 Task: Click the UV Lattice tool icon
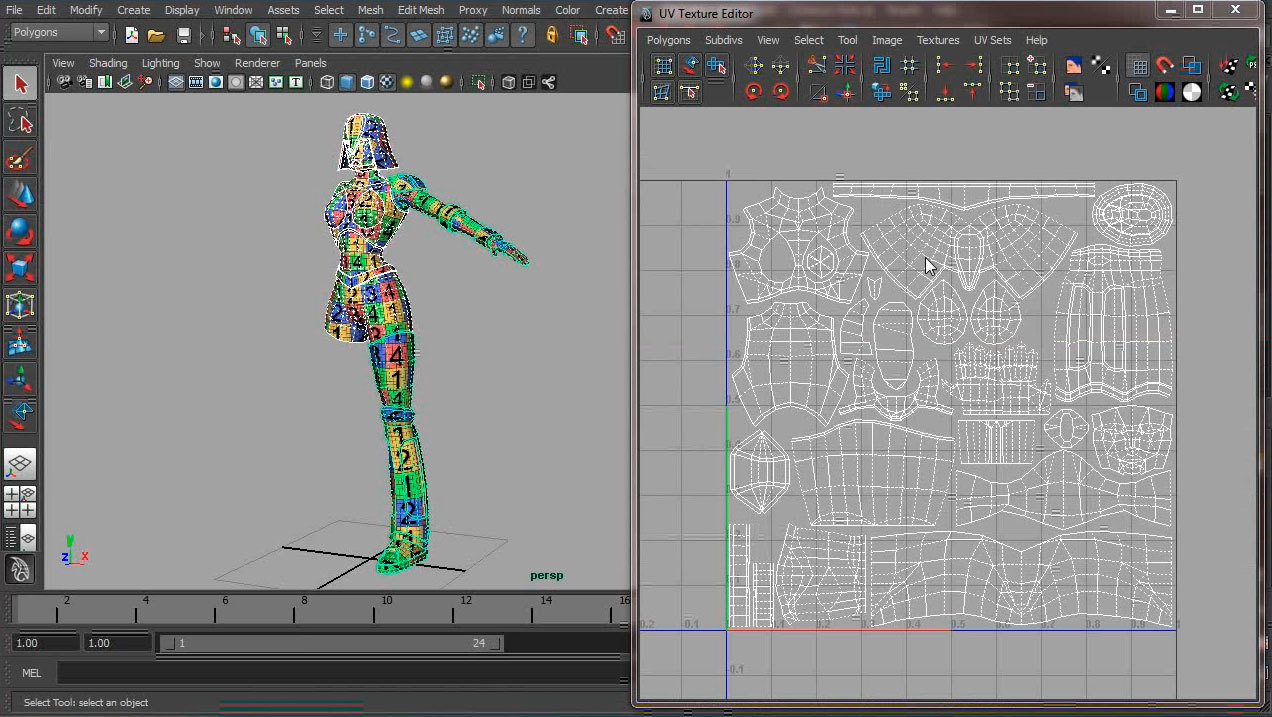coord(663,66)
